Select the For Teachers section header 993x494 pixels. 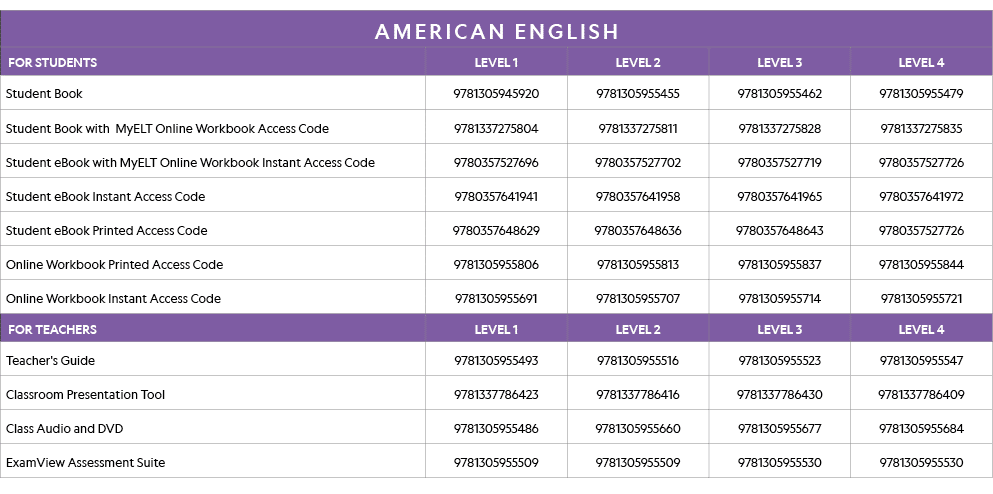51,330
